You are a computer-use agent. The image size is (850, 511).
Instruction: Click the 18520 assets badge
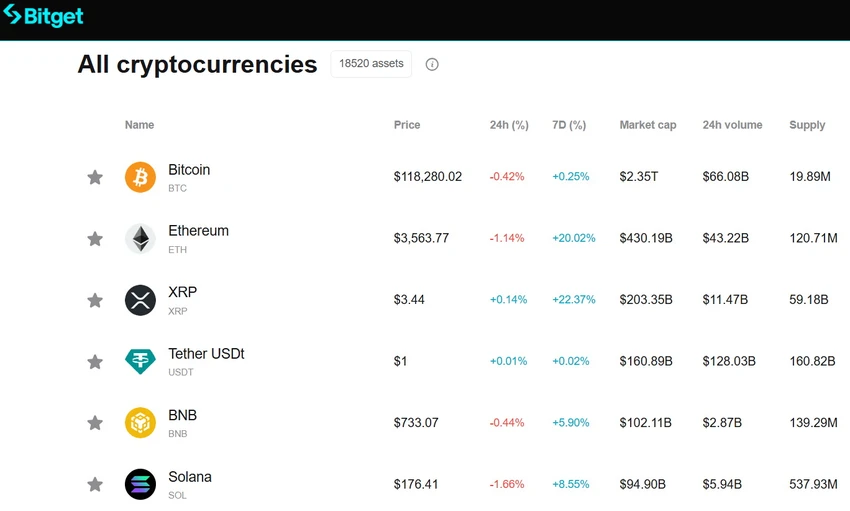371,64
